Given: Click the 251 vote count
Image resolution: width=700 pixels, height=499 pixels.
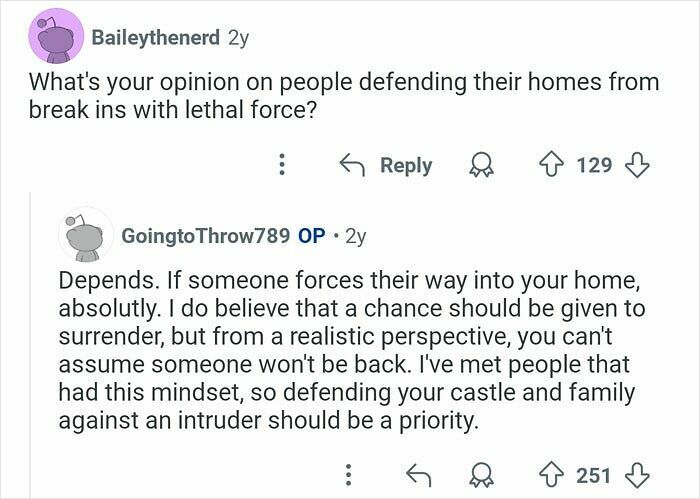Looking at the screenshot, I should coord(593,475).
